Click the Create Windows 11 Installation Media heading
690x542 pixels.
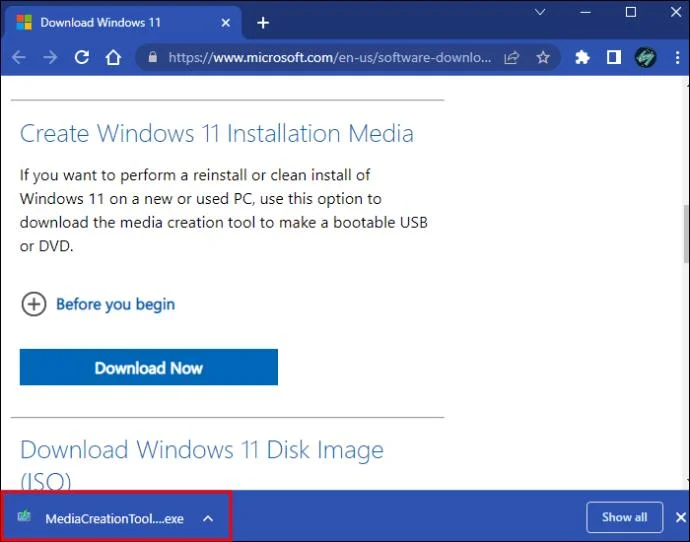tap(217, 133)
